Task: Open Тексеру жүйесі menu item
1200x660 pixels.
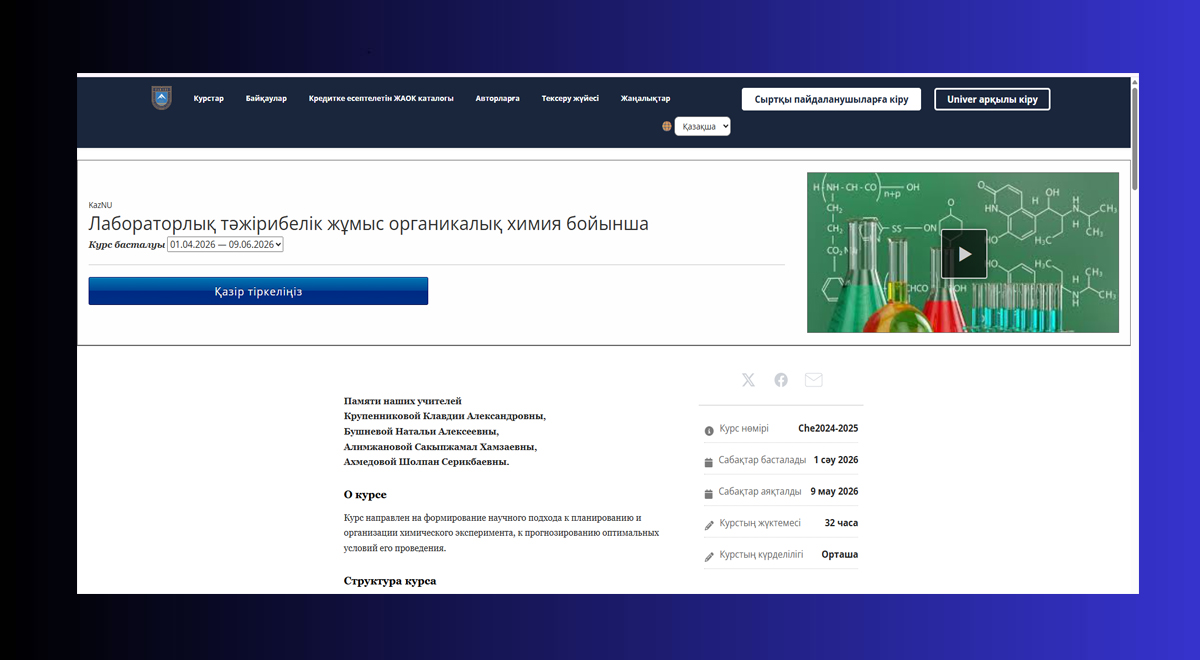Action: (x=570, y=98)
